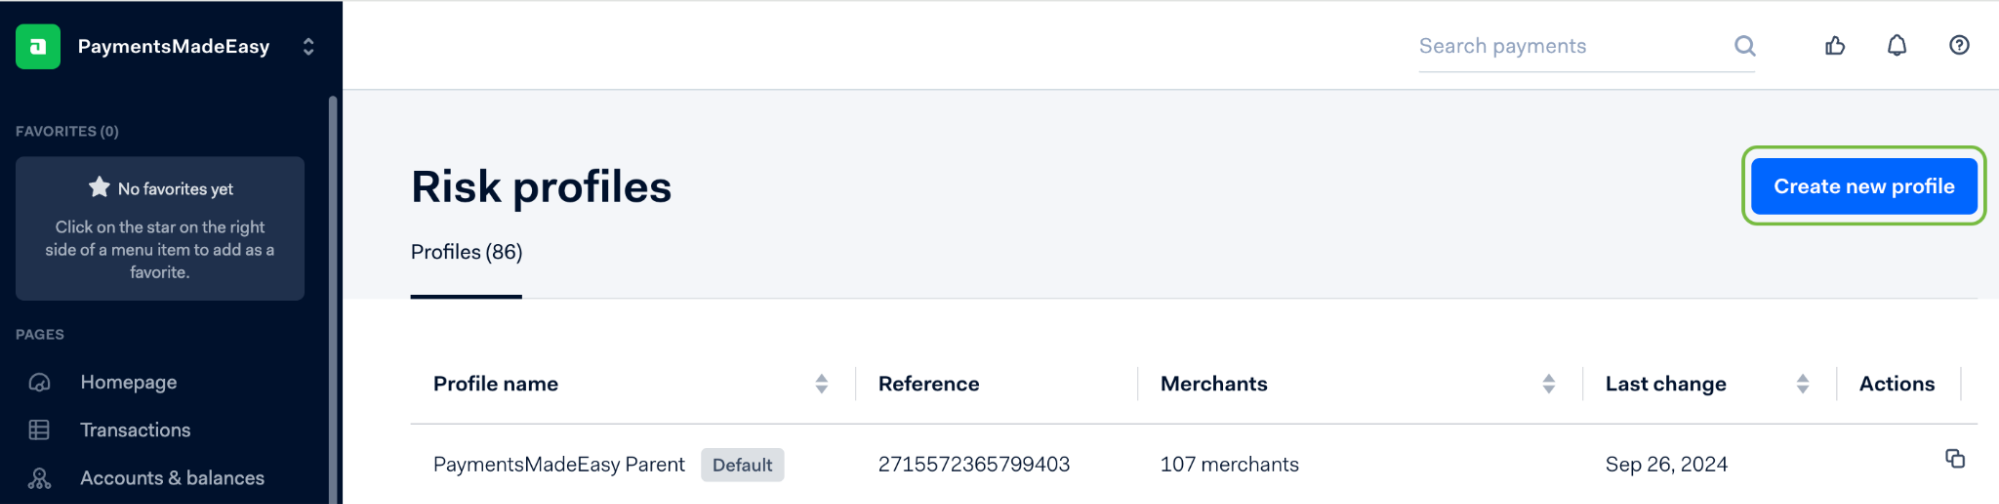
Task: Click the Transactions table icon
Action: click(x=40, y=431)
